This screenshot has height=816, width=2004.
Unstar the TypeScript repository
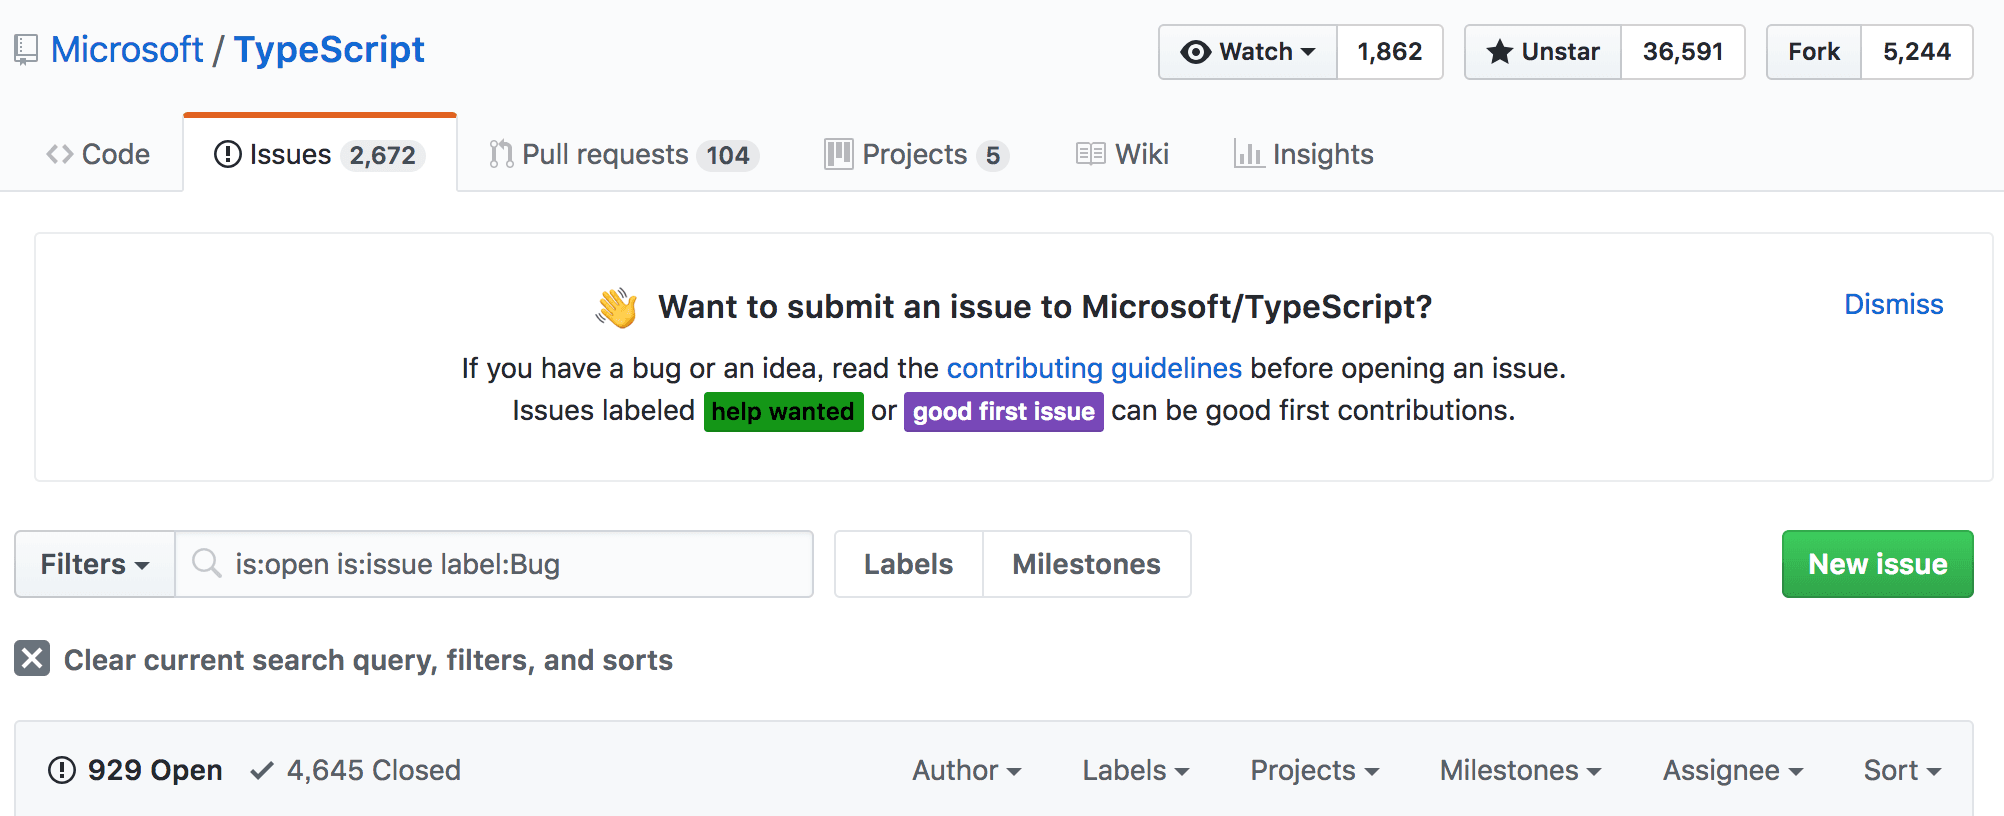point(1543,52)
